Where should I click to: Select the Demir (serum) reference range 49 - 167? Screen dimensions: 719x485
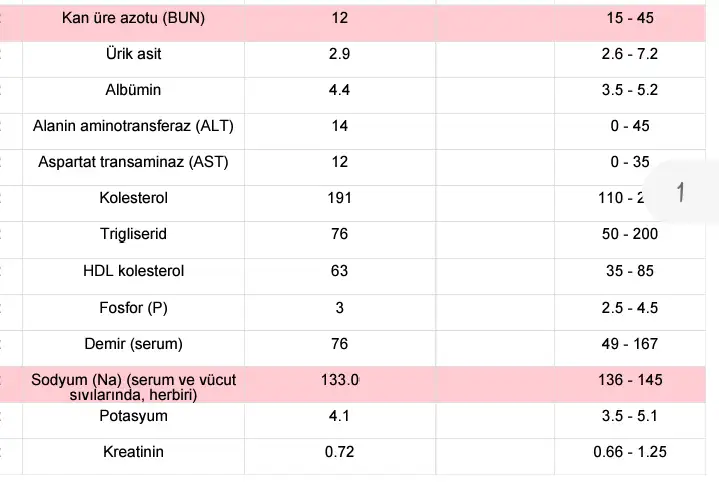(629, 344)
